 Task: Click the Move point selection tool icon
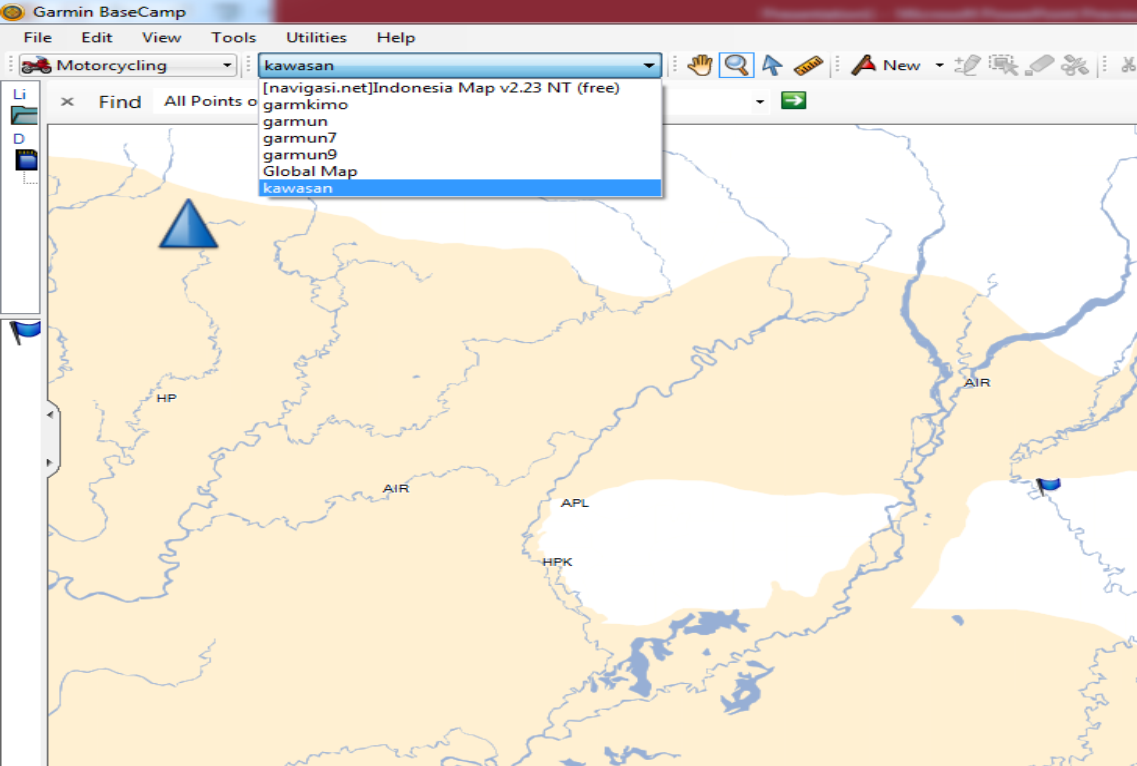pos(1004,65)
